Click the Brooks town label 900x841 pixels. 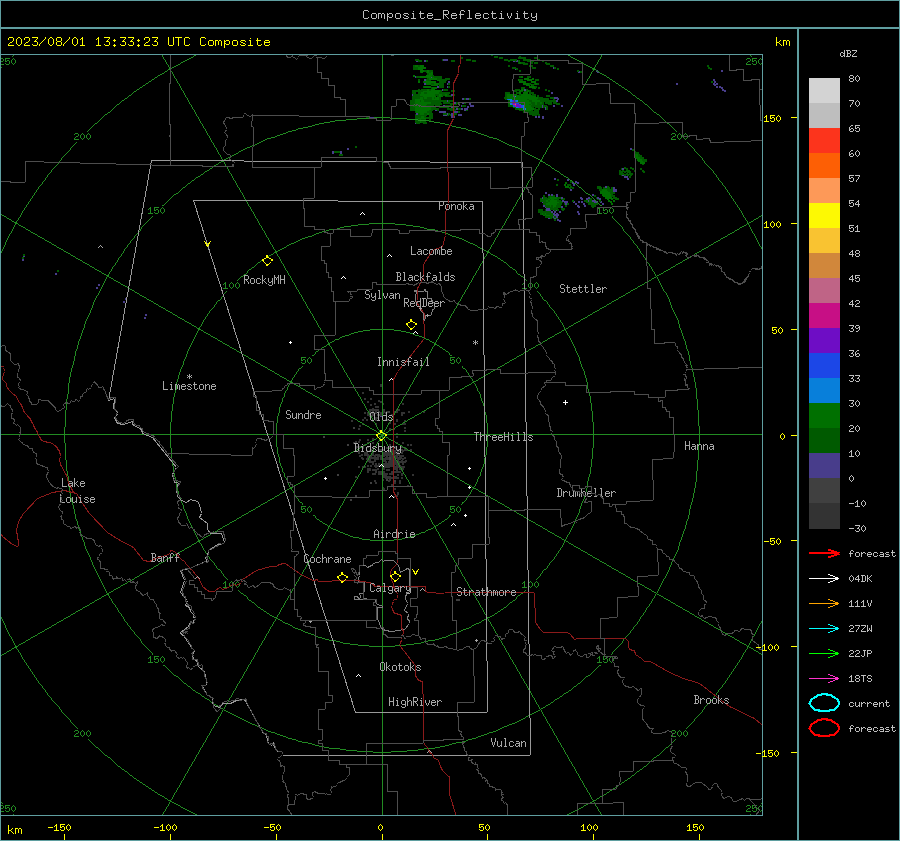711,700
